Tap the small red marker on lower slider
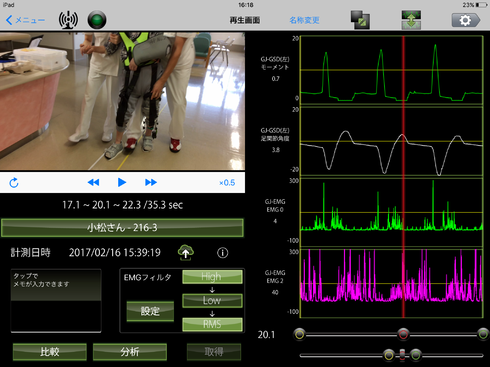Viewport: 490px width, 367px height. tap(402, 355)
